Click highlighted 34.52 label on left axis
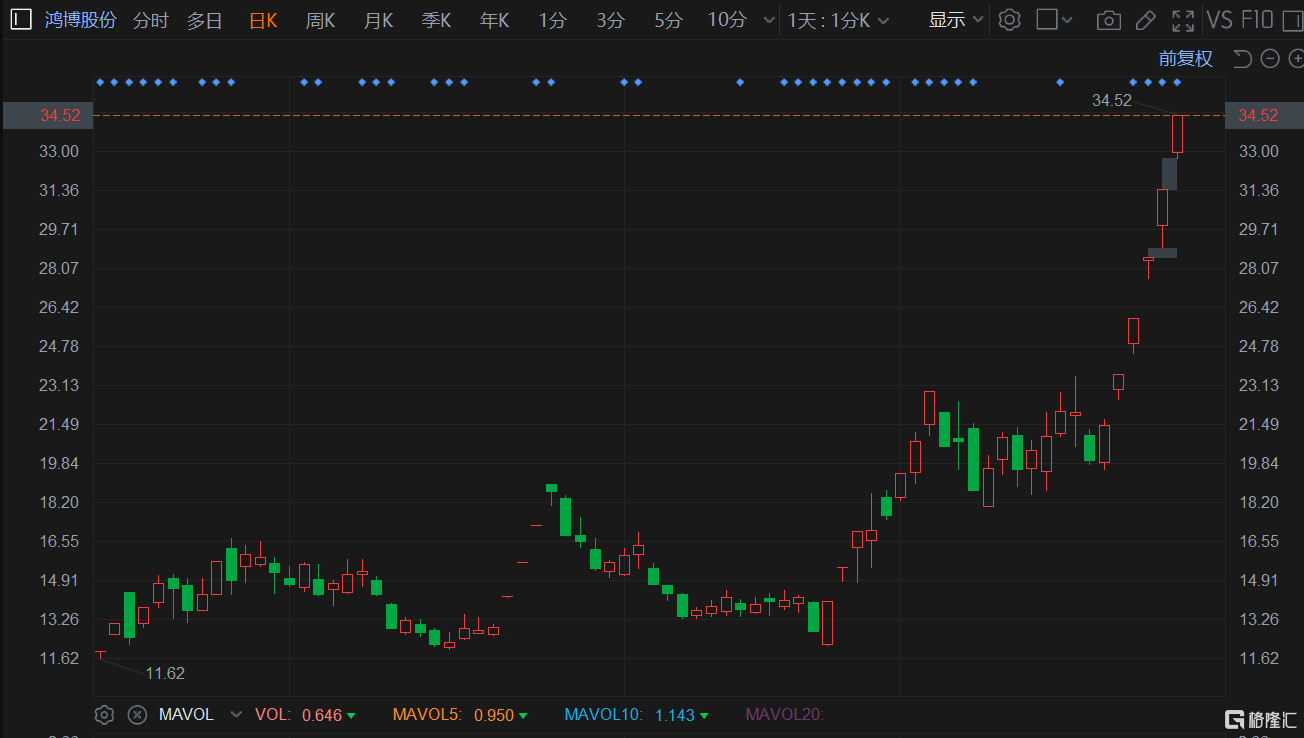This screenshot has width=1304, height=738. 48,115
